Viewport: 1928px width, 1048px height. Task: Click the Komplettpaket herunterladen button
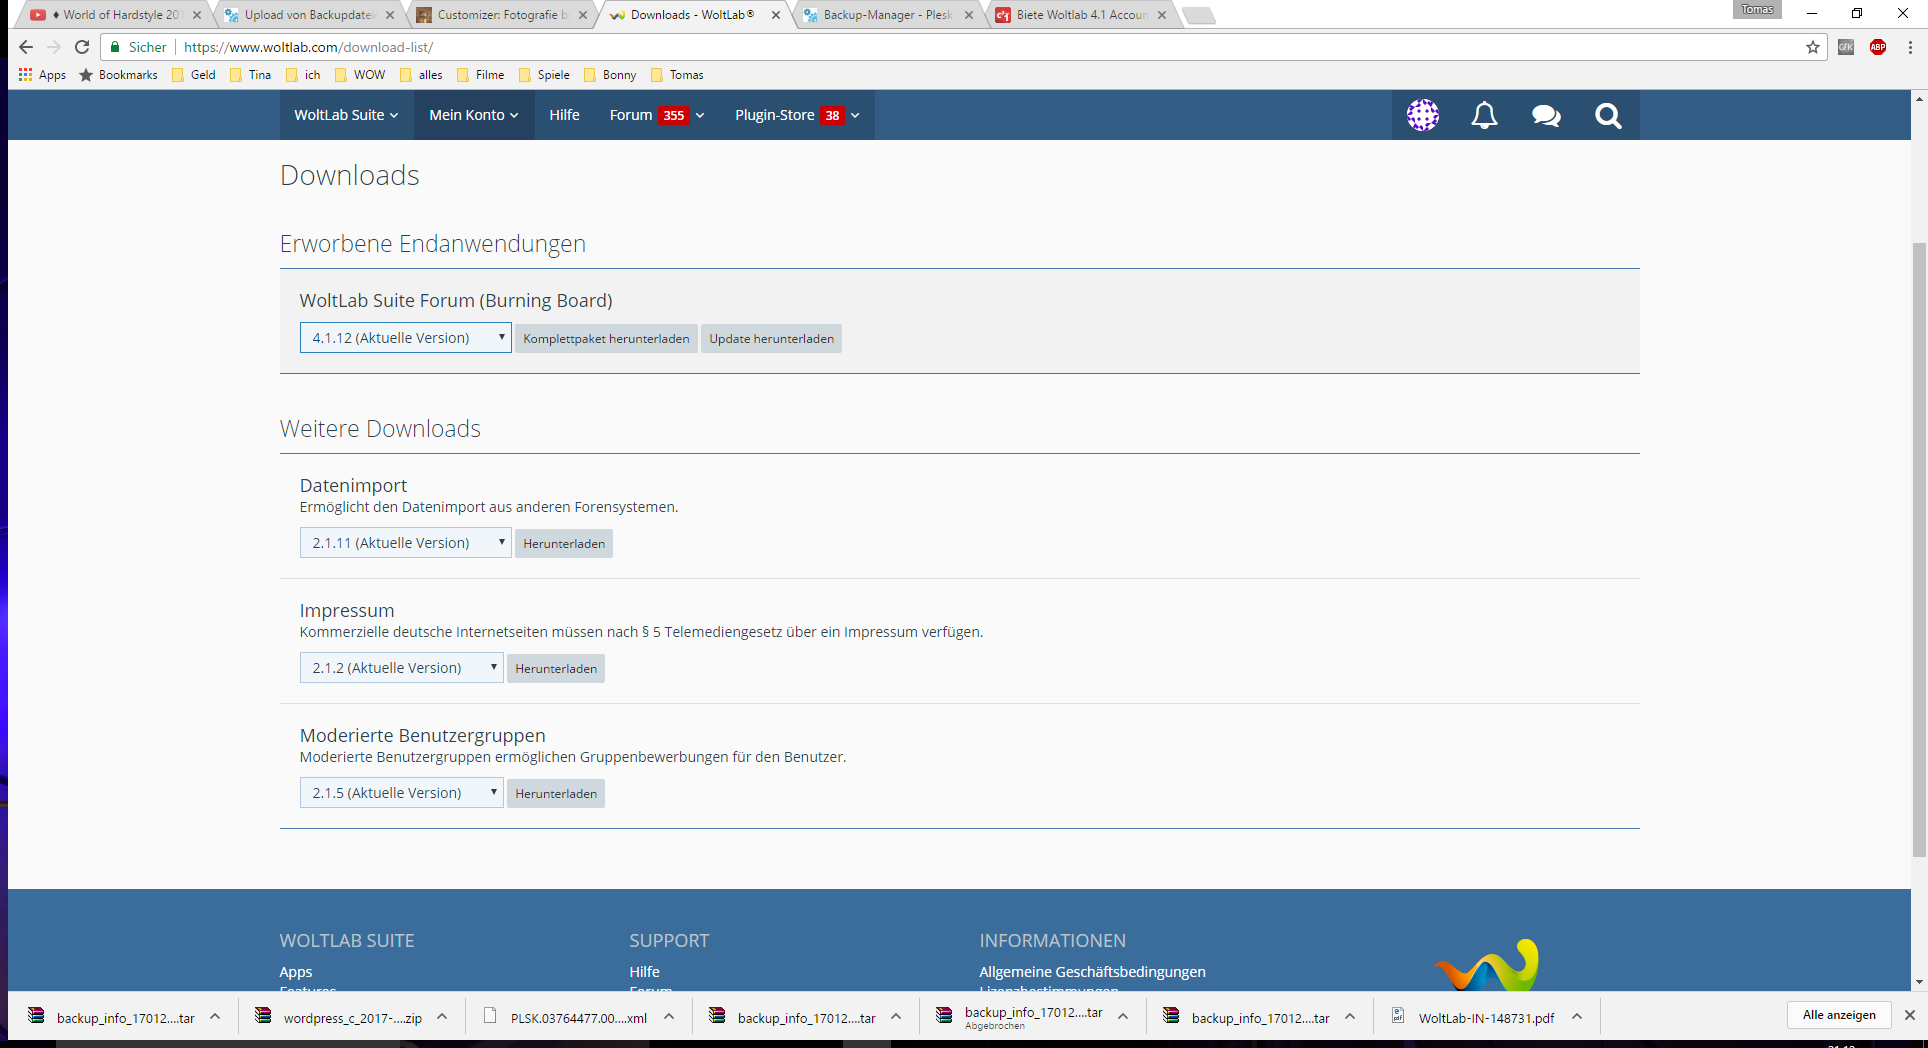(606, 339)
